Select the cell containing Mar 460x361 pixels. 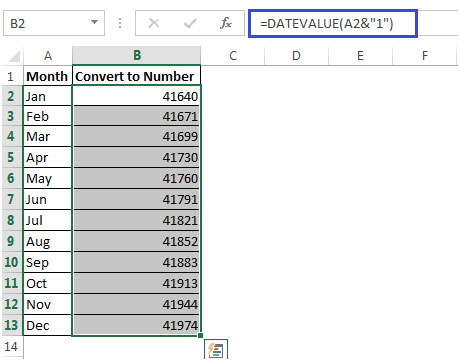pyautogui.click(x=48, y=136)
